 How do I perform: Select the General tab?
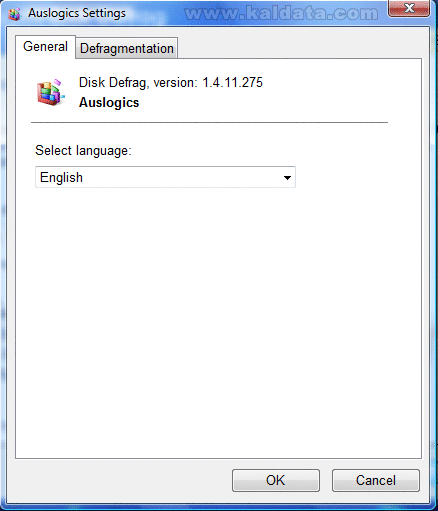coord(45,47)
